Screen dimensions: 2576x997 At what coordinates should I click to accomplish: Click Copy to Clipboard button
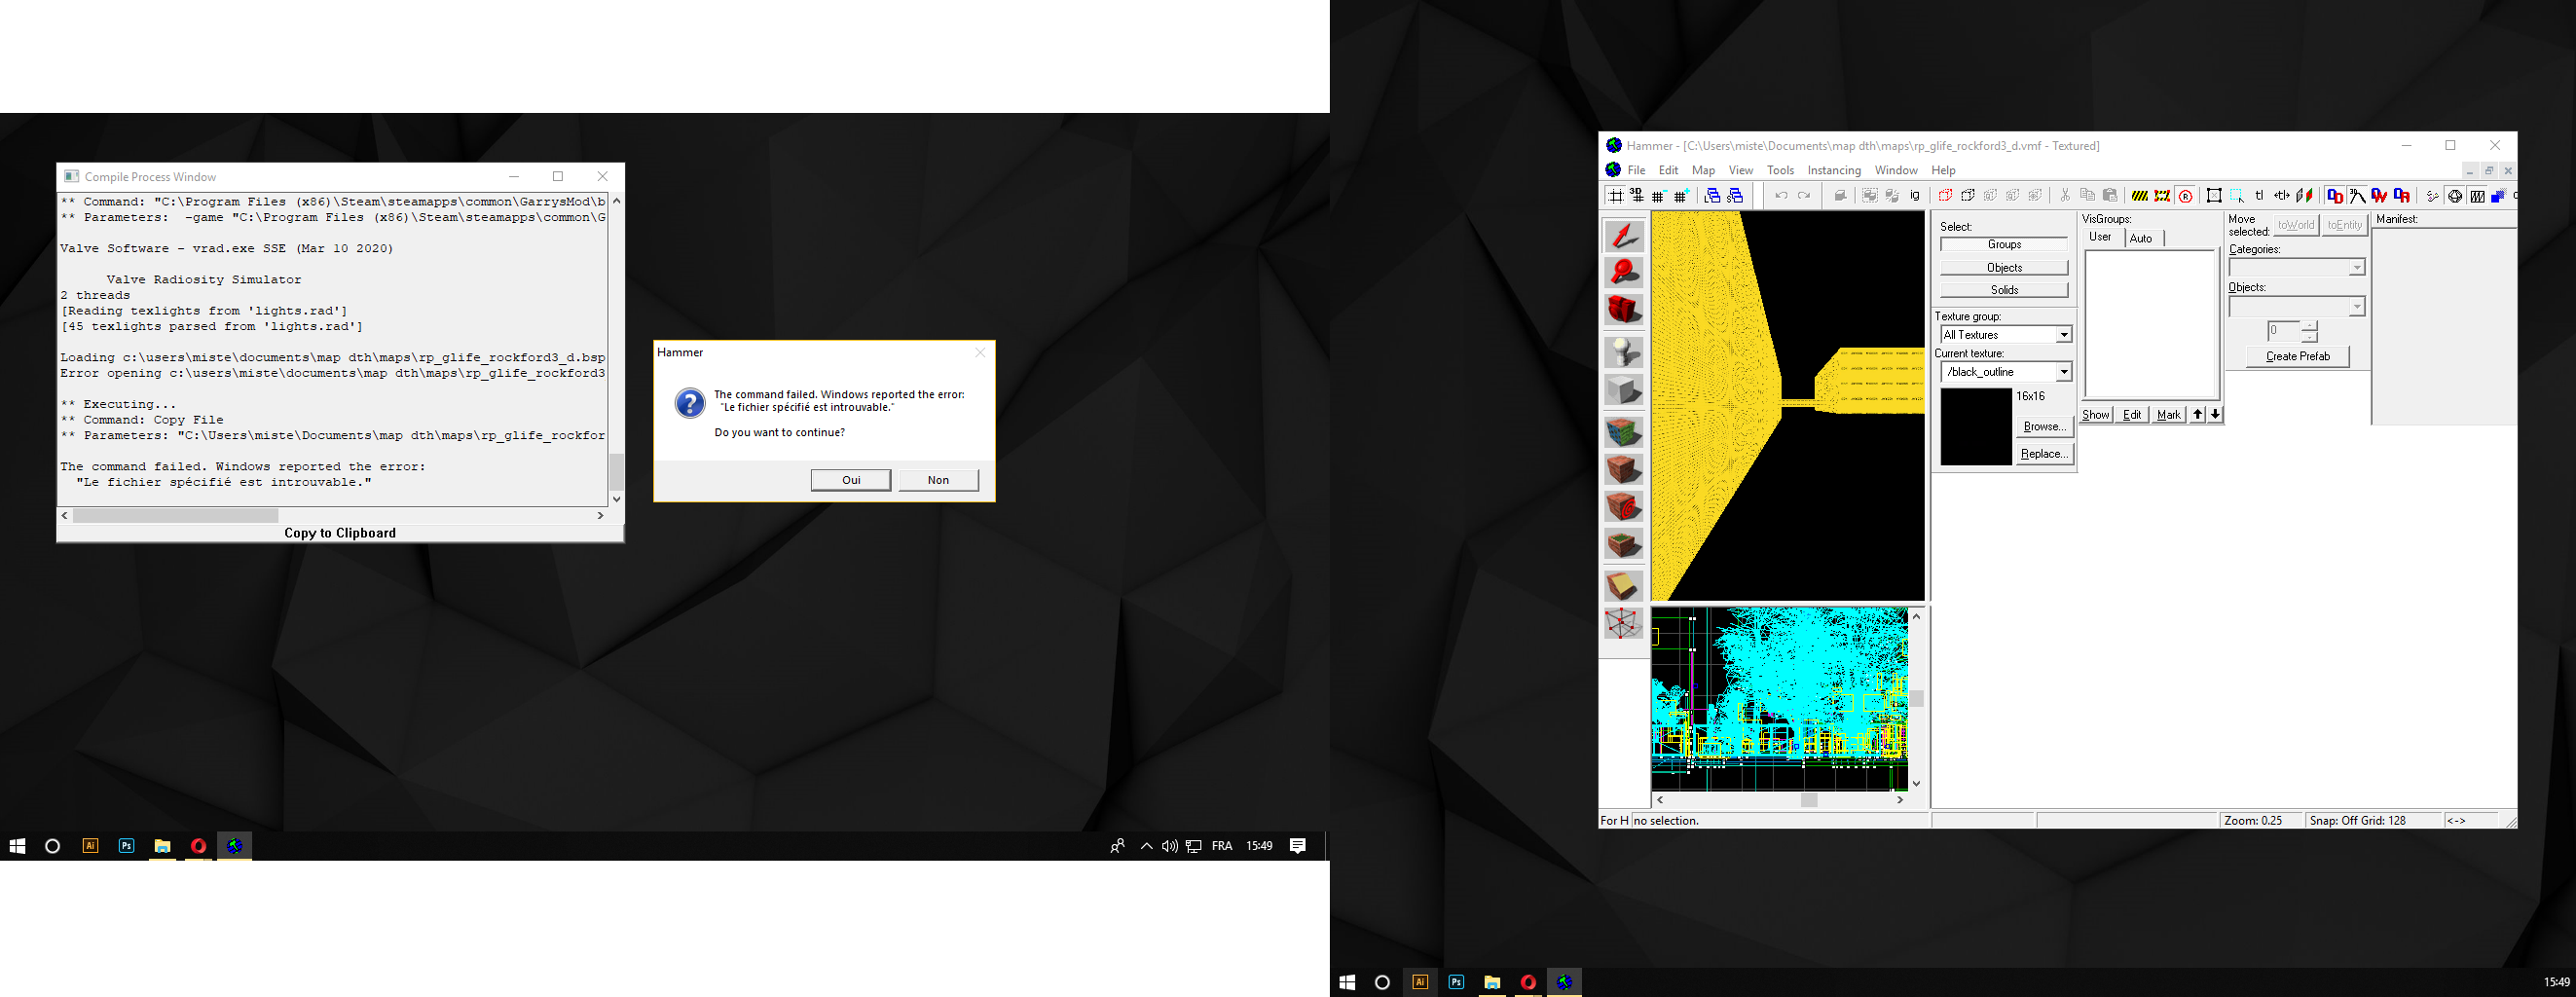coord(340,533)
